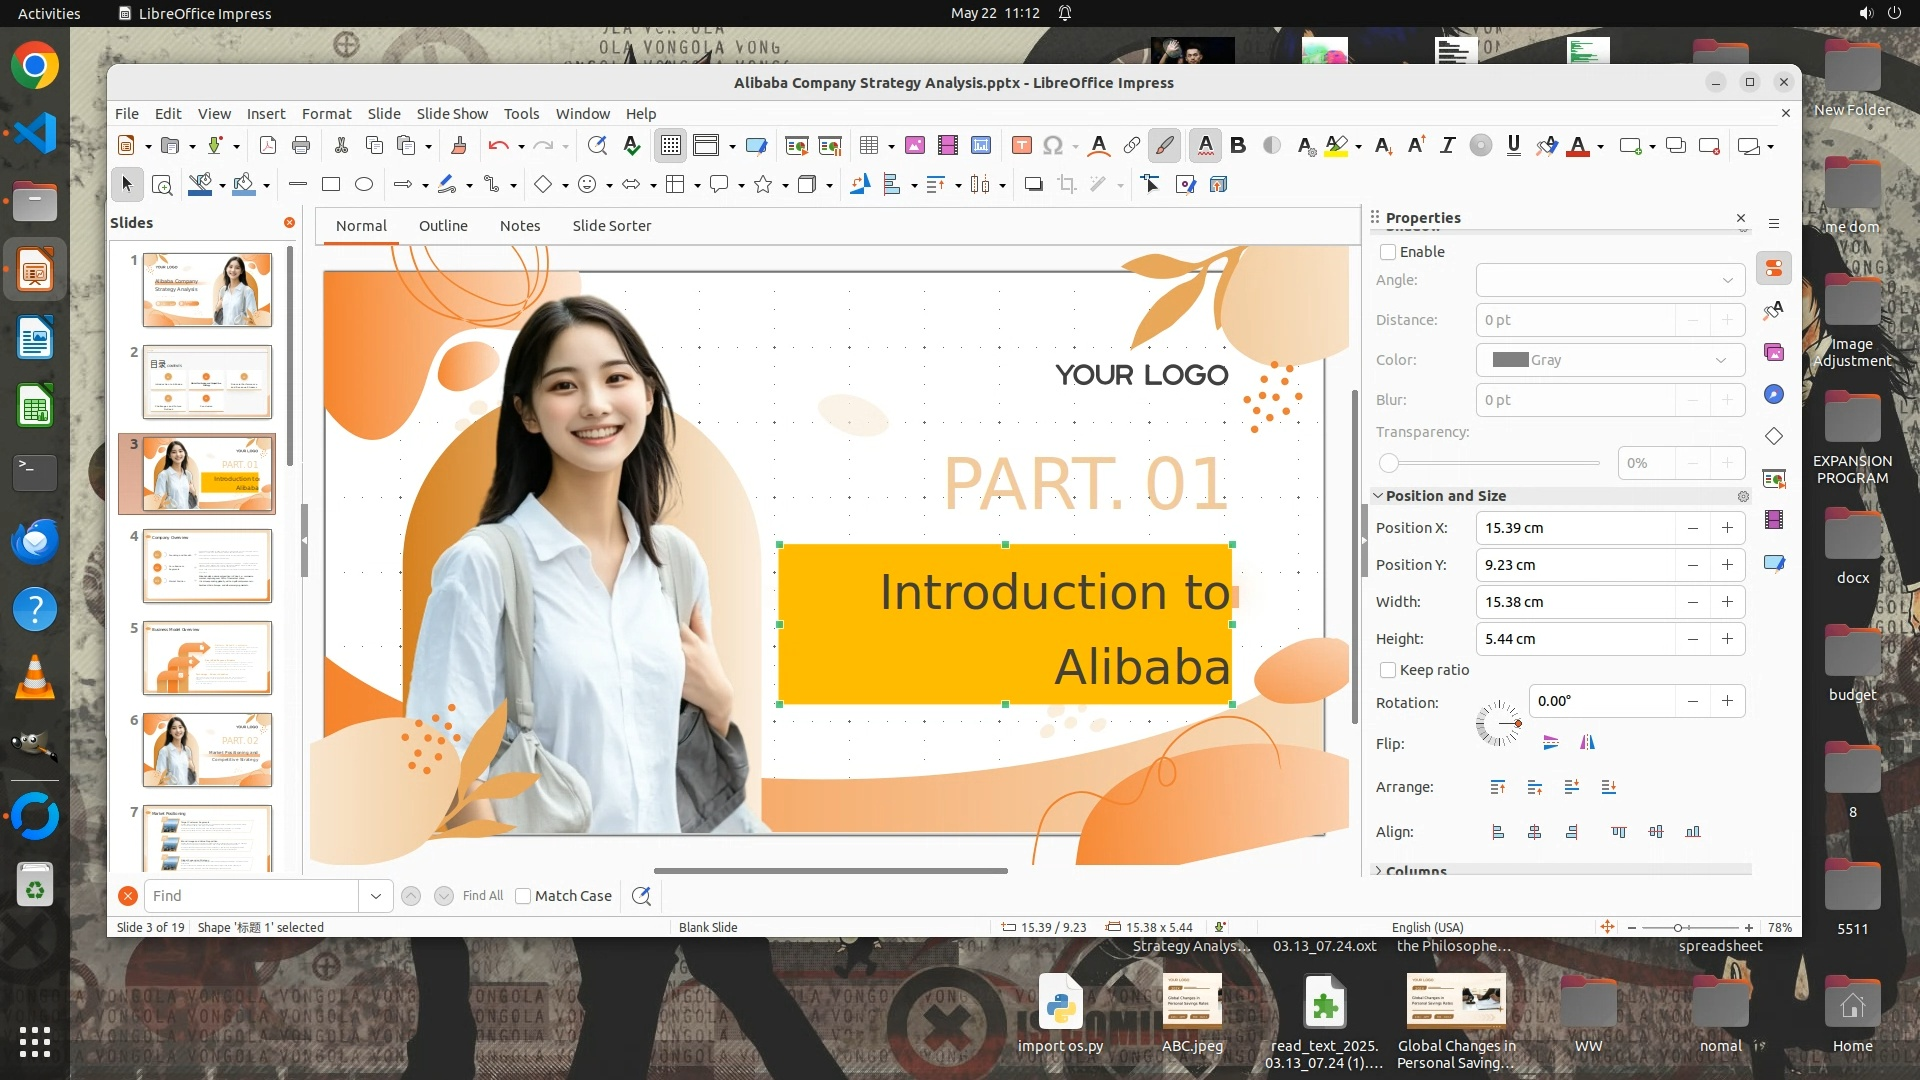Click the Bold formatting icon

coord(1238,146)
